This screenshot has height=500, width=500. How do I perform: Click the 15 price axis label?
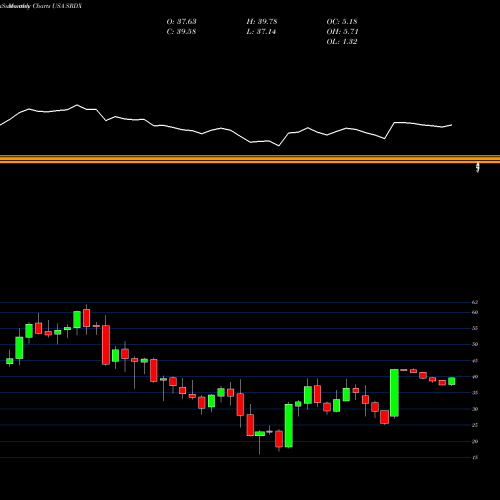click(x=475, y=457)
